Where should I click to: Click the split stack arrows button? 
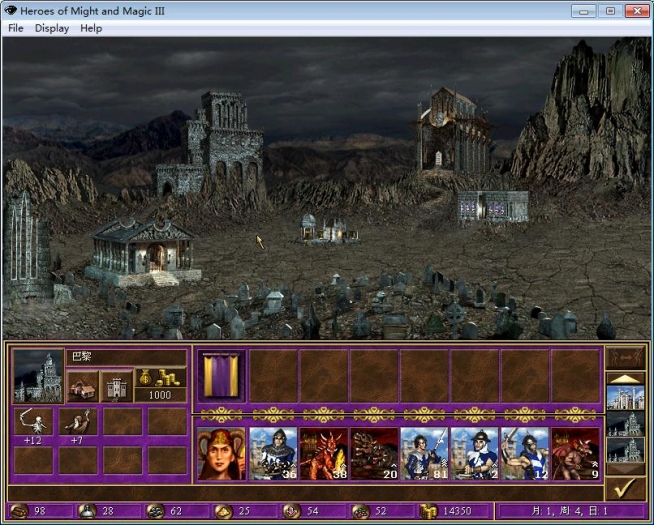(625, 357)
